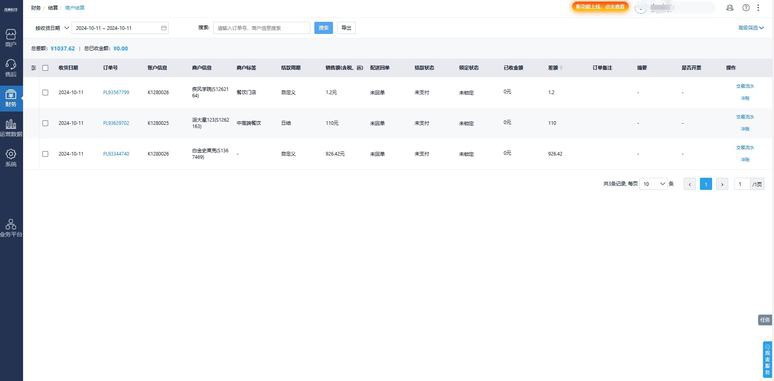
Task: Open the per-page count dropdown showing 10
Action: click(653, 184)
